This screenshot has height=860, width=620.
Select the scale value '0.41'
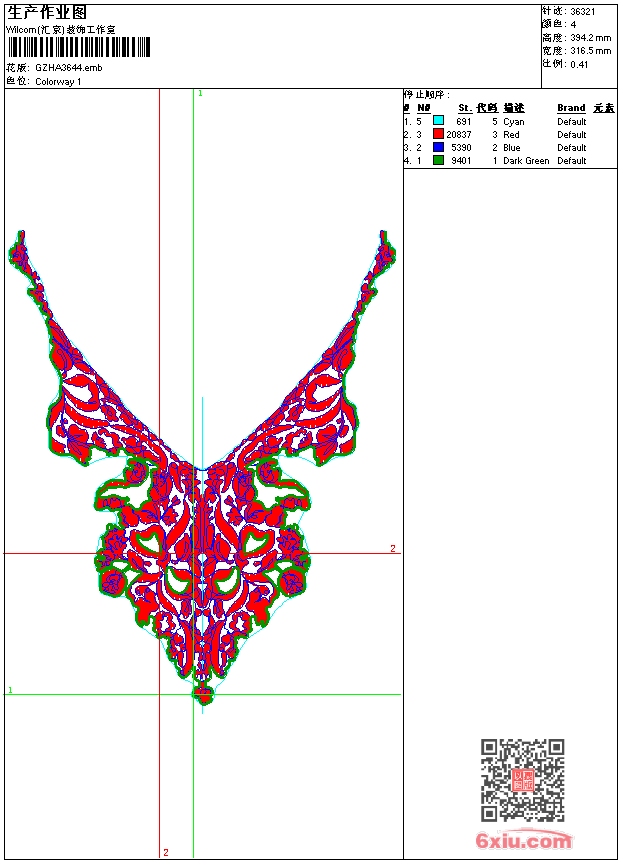pos(579,64)
